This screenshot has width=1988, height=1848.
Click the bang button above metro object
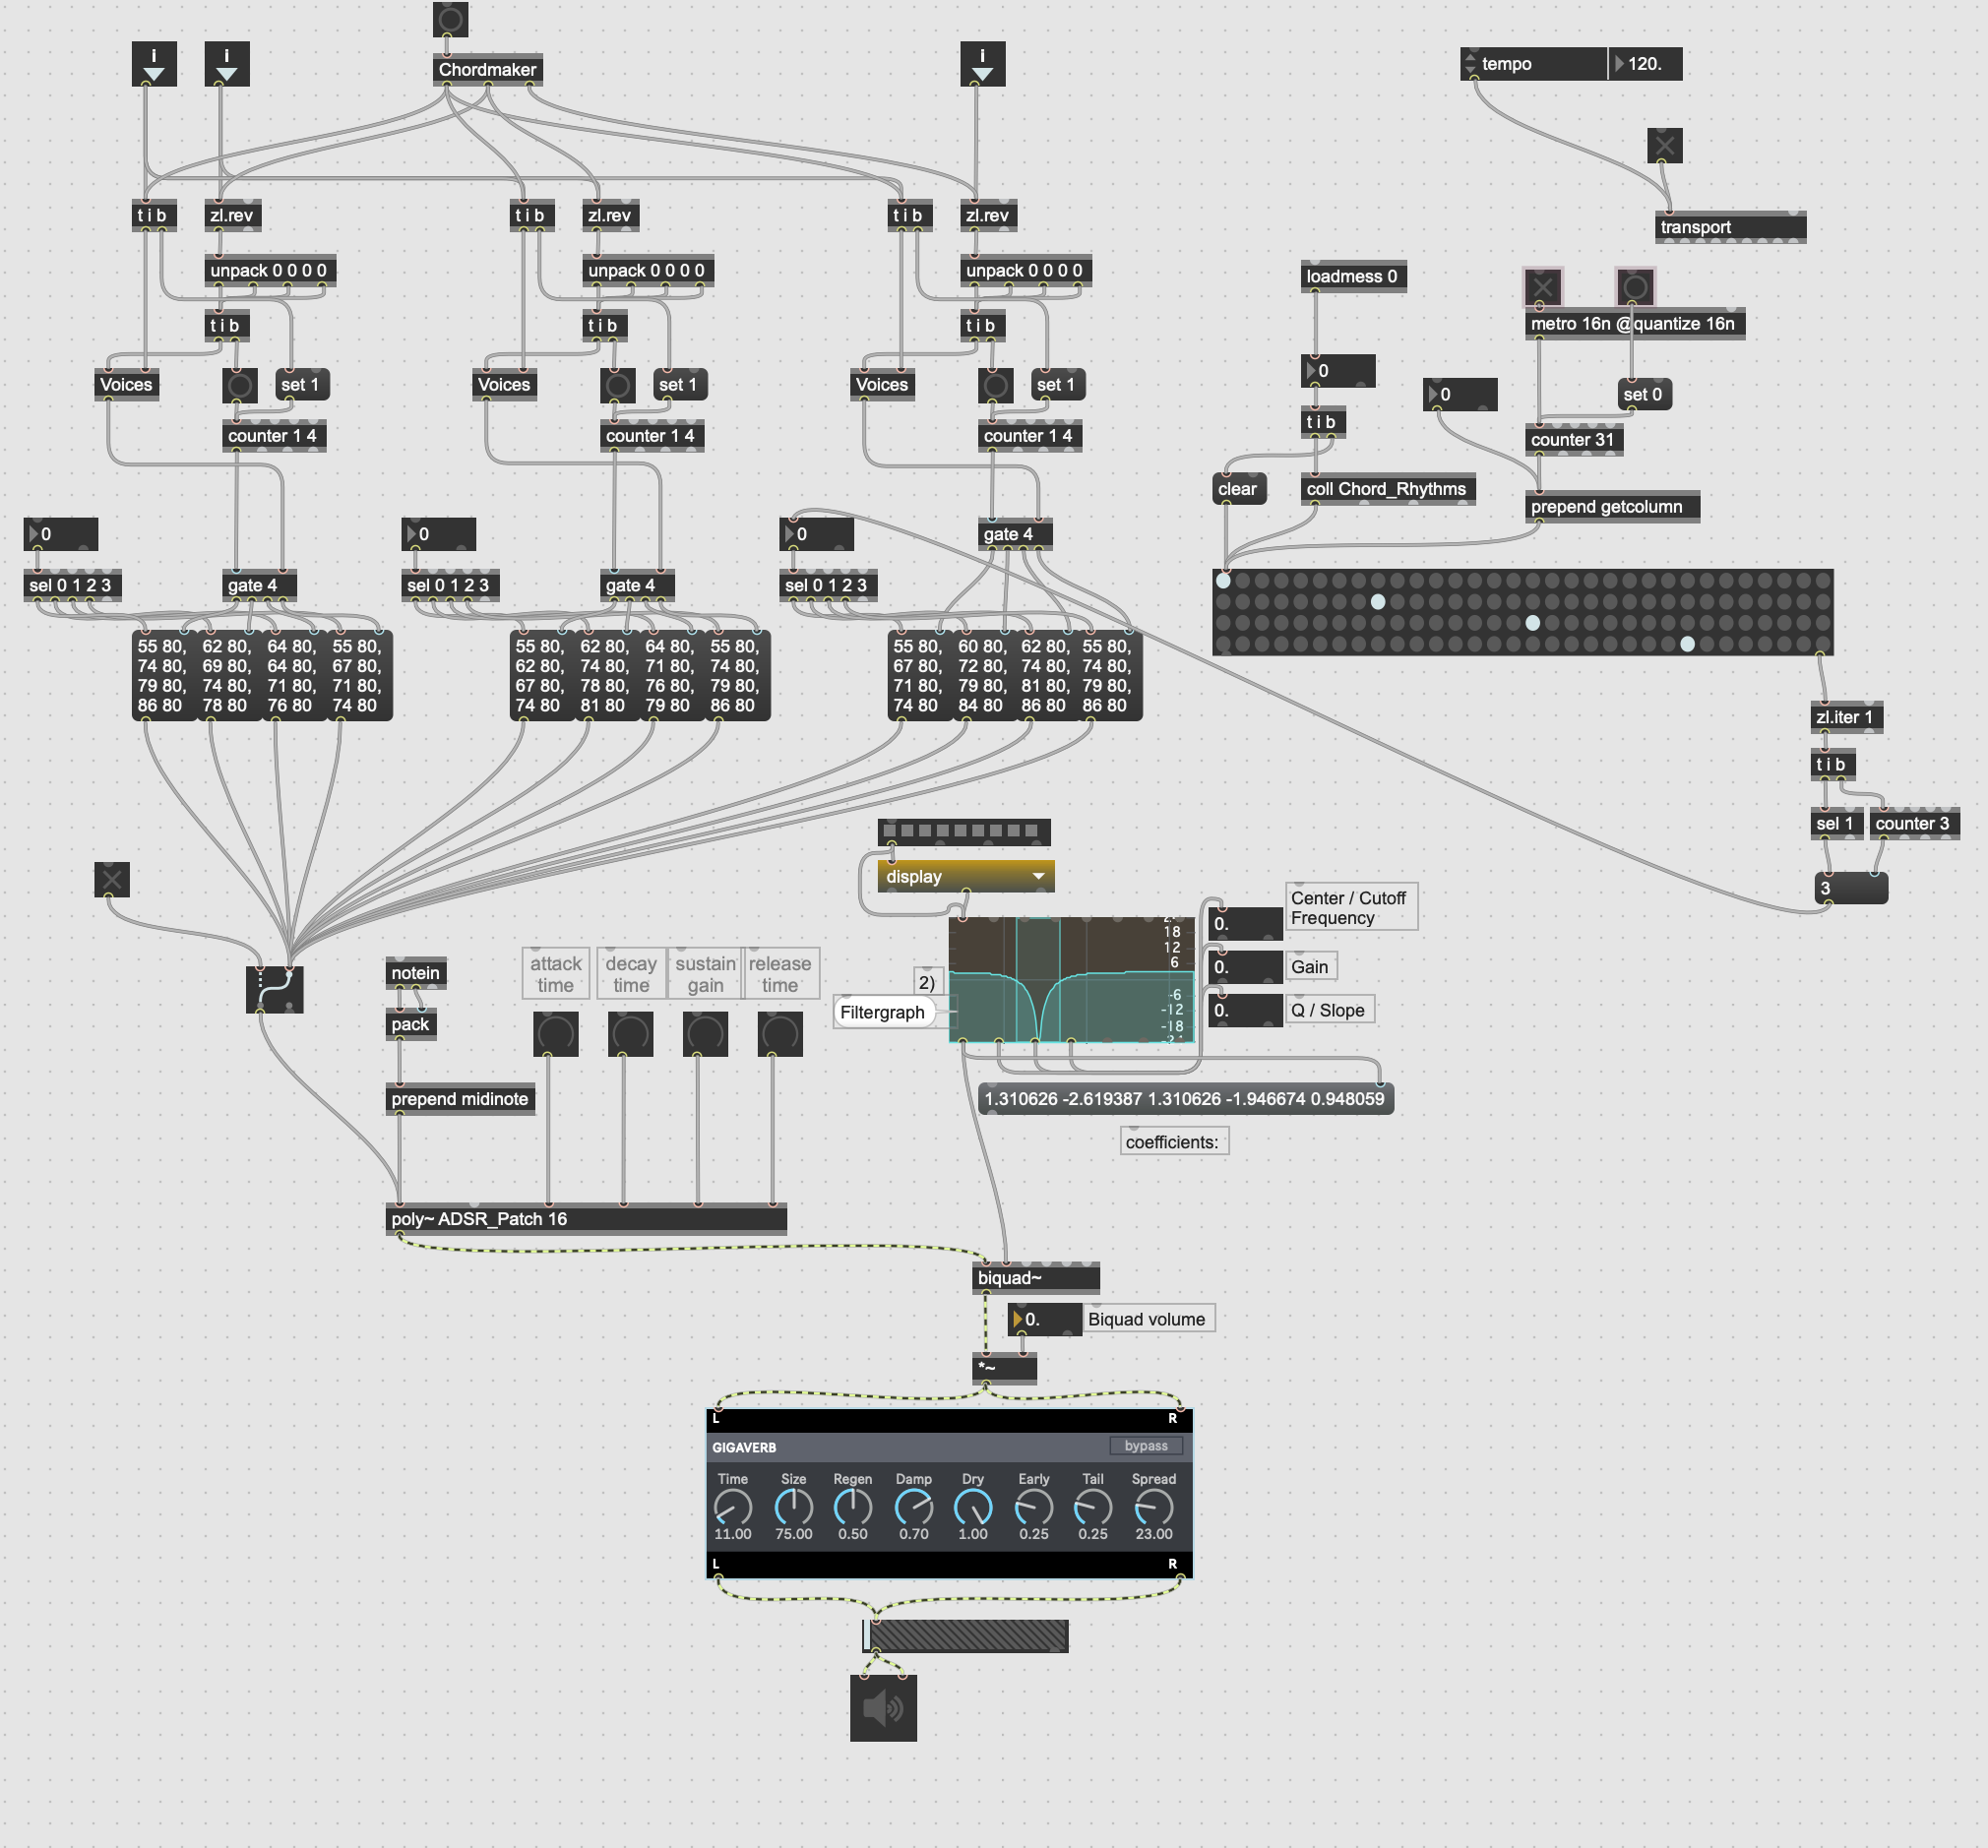coord(1635,288)
